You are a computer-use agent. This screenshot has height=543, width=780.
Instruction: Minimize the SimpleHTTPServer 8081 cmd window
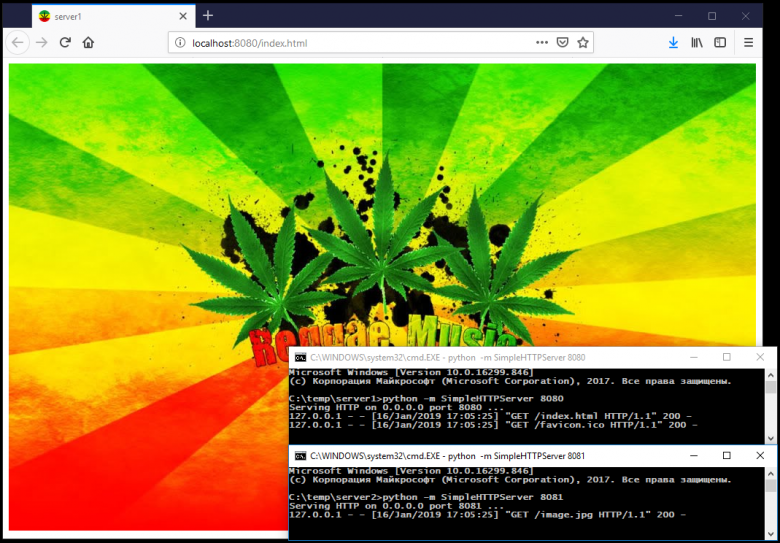click(x=693, y=455)
